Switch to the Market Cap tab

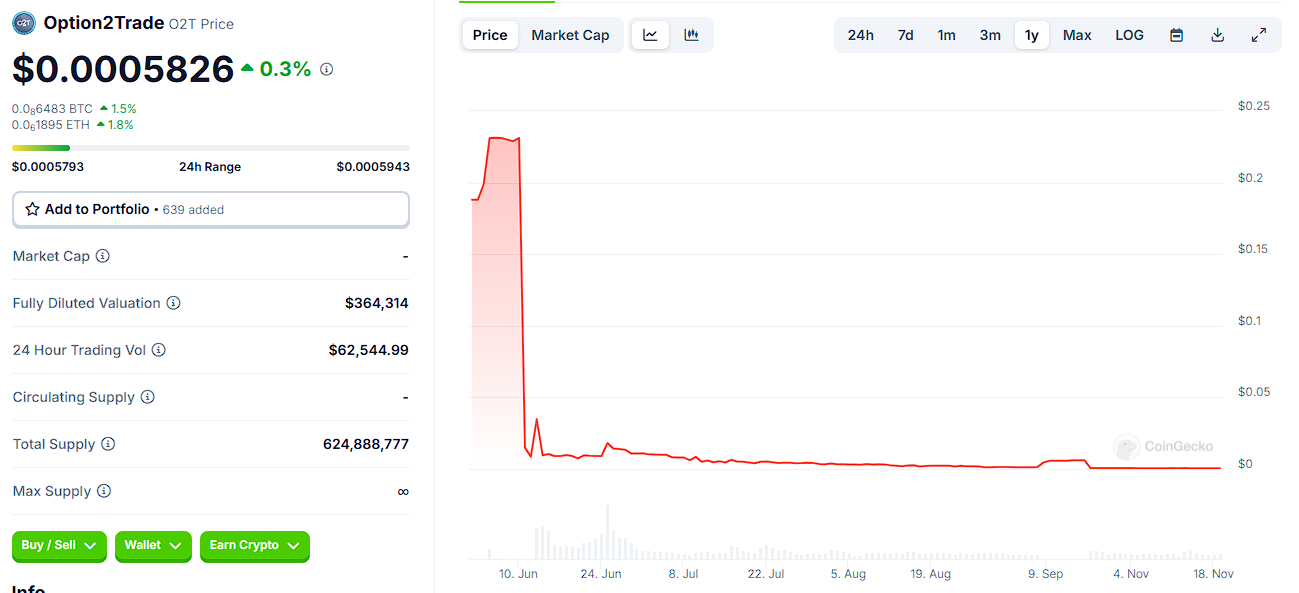[570, 35]
